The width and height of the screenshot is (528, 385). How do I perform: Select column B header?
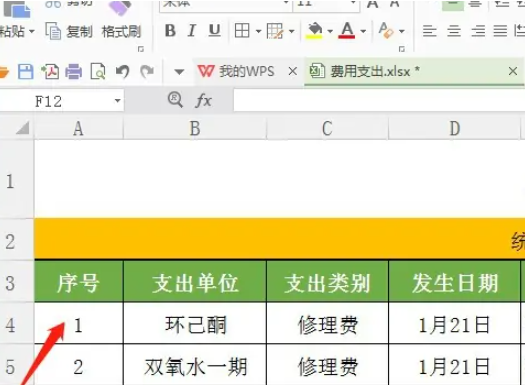195,129
